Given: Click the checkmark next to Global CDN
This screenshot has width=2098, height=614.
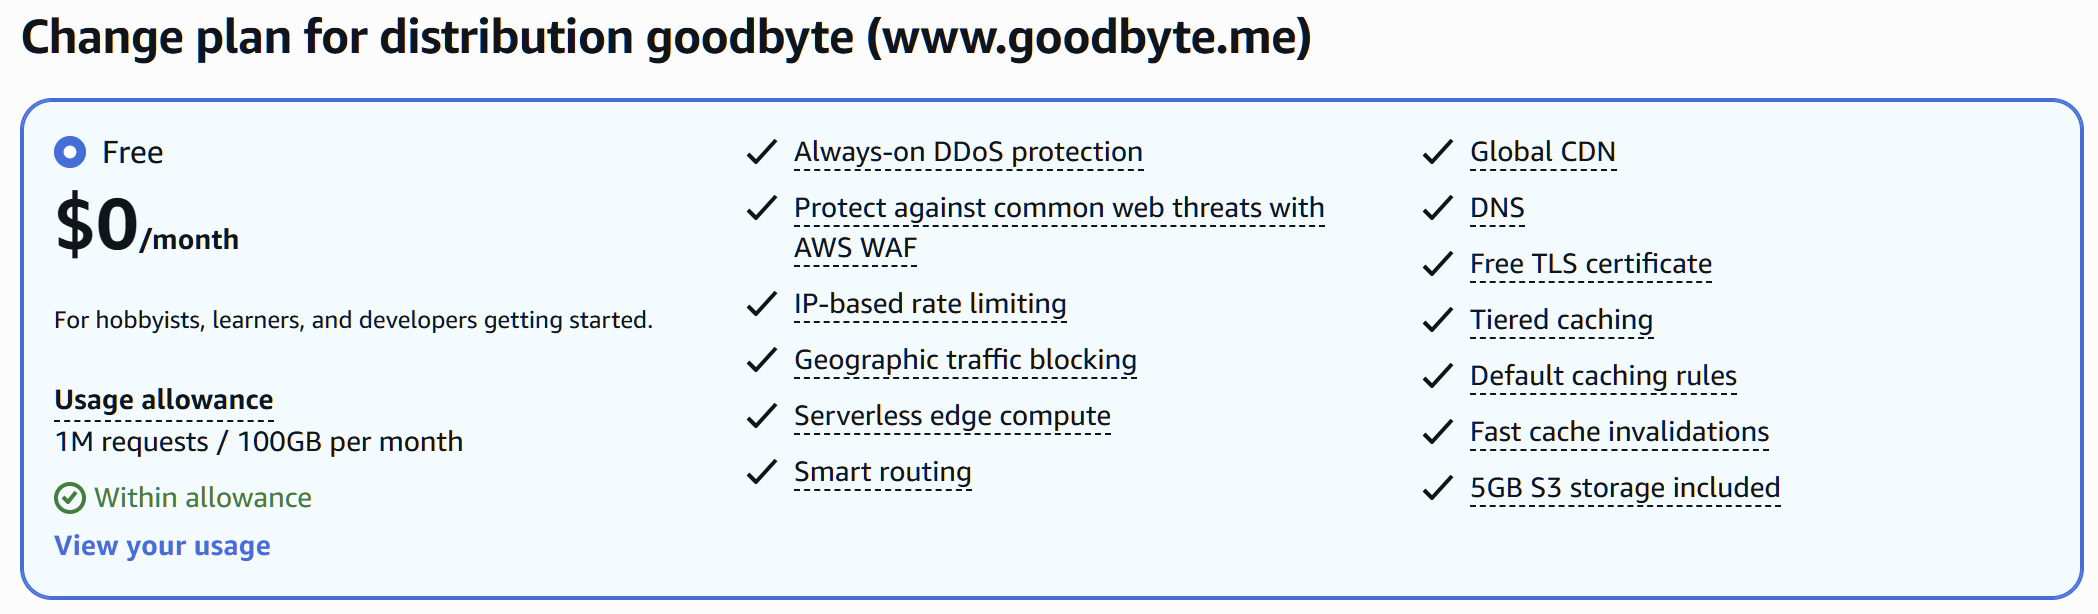Looking at the screenshot, I should pyautogui.click(x=1437, y=152).
